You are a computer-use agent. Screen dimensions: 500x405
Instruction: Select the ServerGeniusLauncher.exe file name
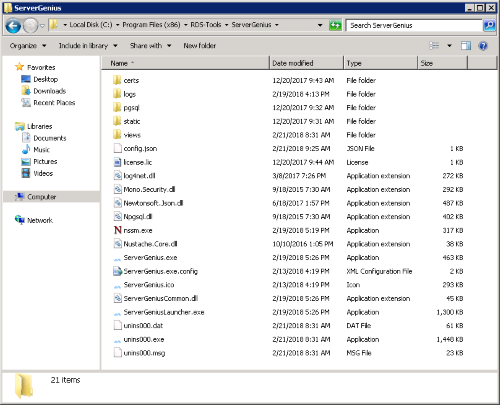pyautogui.click(x=164, y=312)
